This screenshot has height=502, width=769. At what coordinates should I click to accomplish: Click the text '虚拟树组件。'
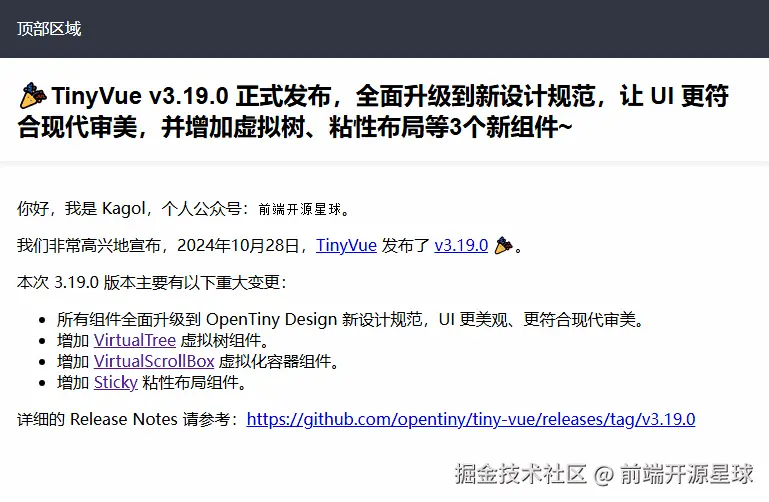click(225, 340)
